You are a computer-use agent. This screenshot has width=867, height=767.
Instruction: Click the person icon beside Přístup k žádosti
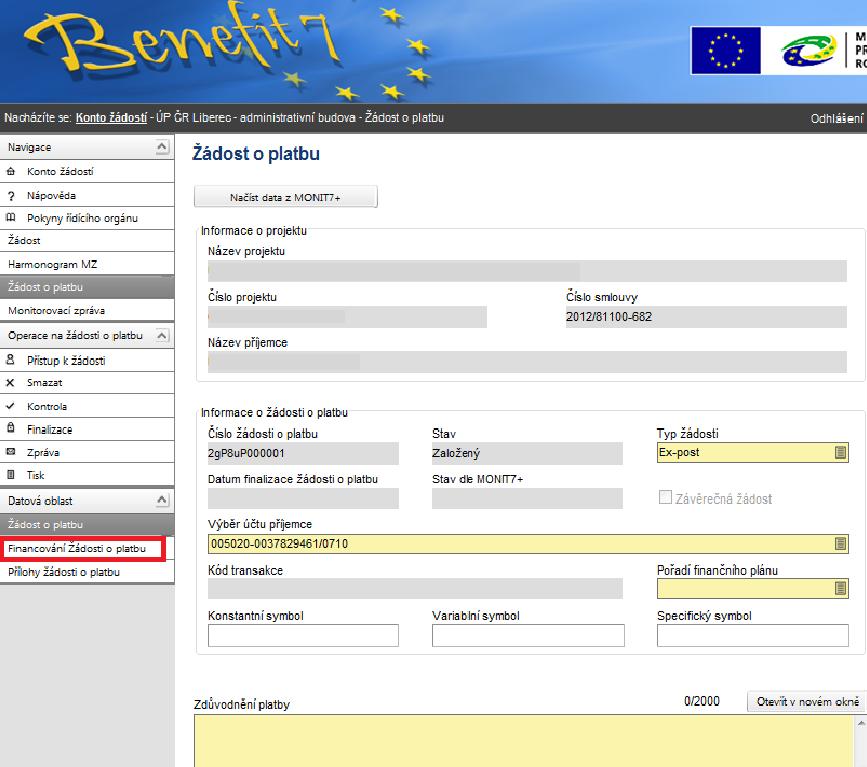point(11,360)
